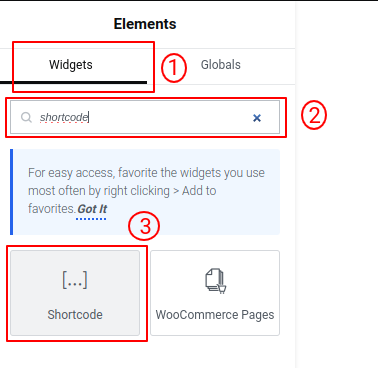Click the blank canvas beside the panel

[337, 200]
